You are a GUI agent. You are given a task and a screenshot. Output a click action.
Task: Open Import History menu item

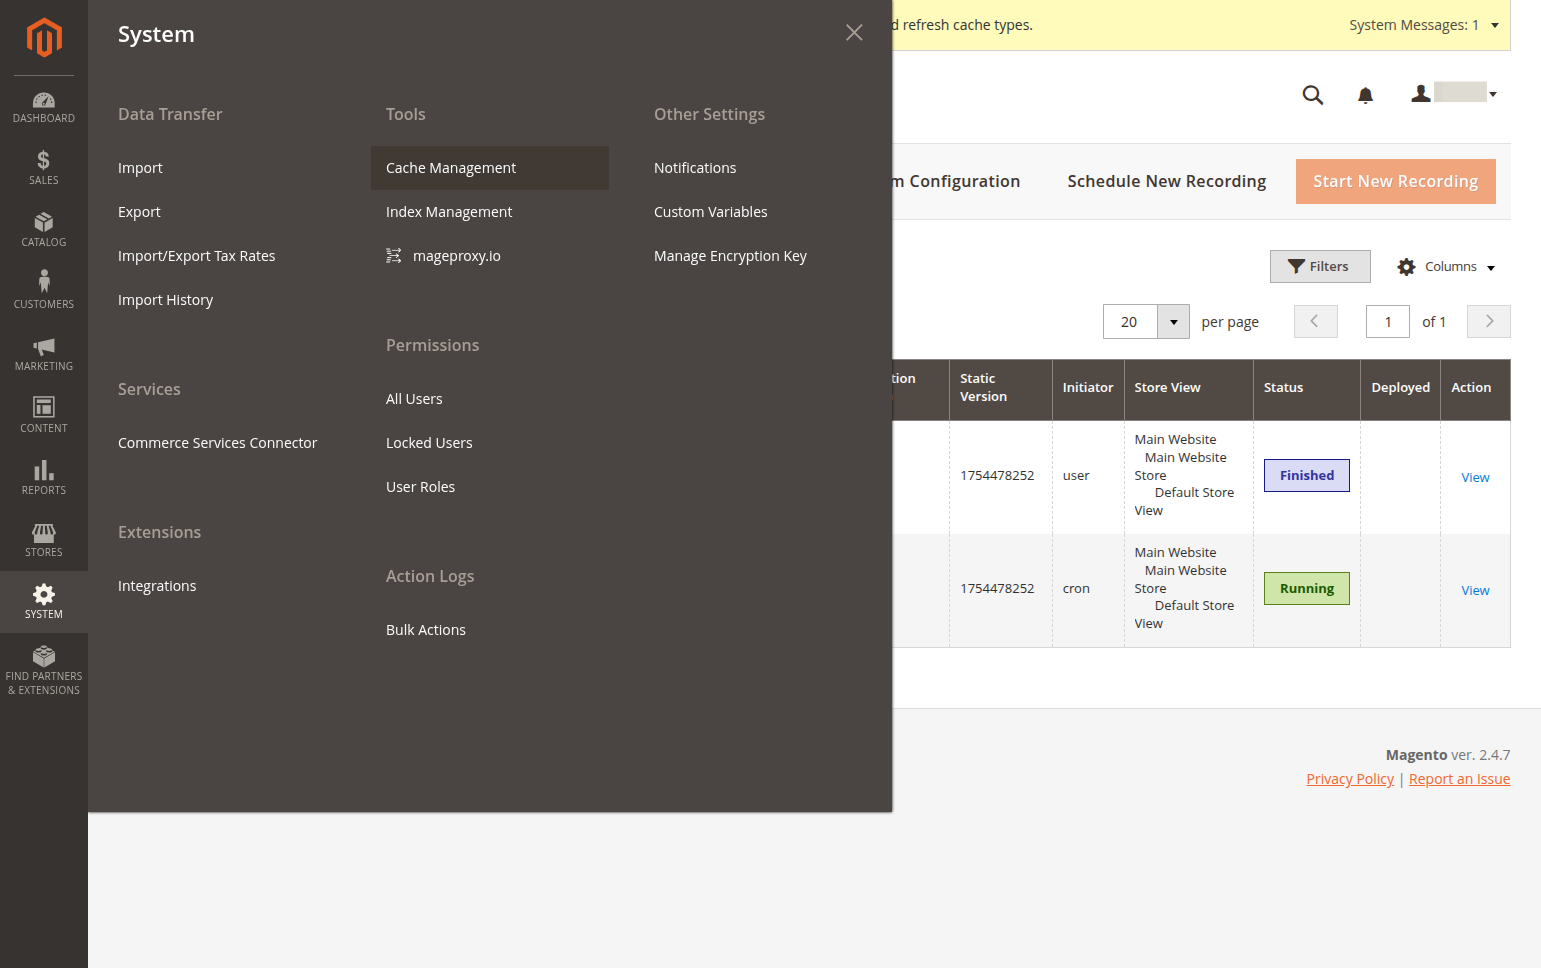pos(166,300)
